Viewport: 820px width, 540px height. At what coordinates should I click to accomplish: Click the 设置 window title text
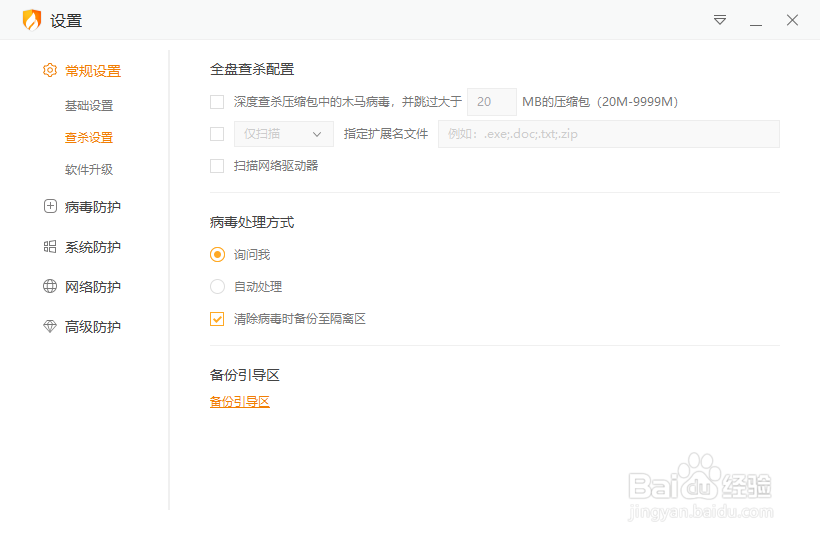66,21
